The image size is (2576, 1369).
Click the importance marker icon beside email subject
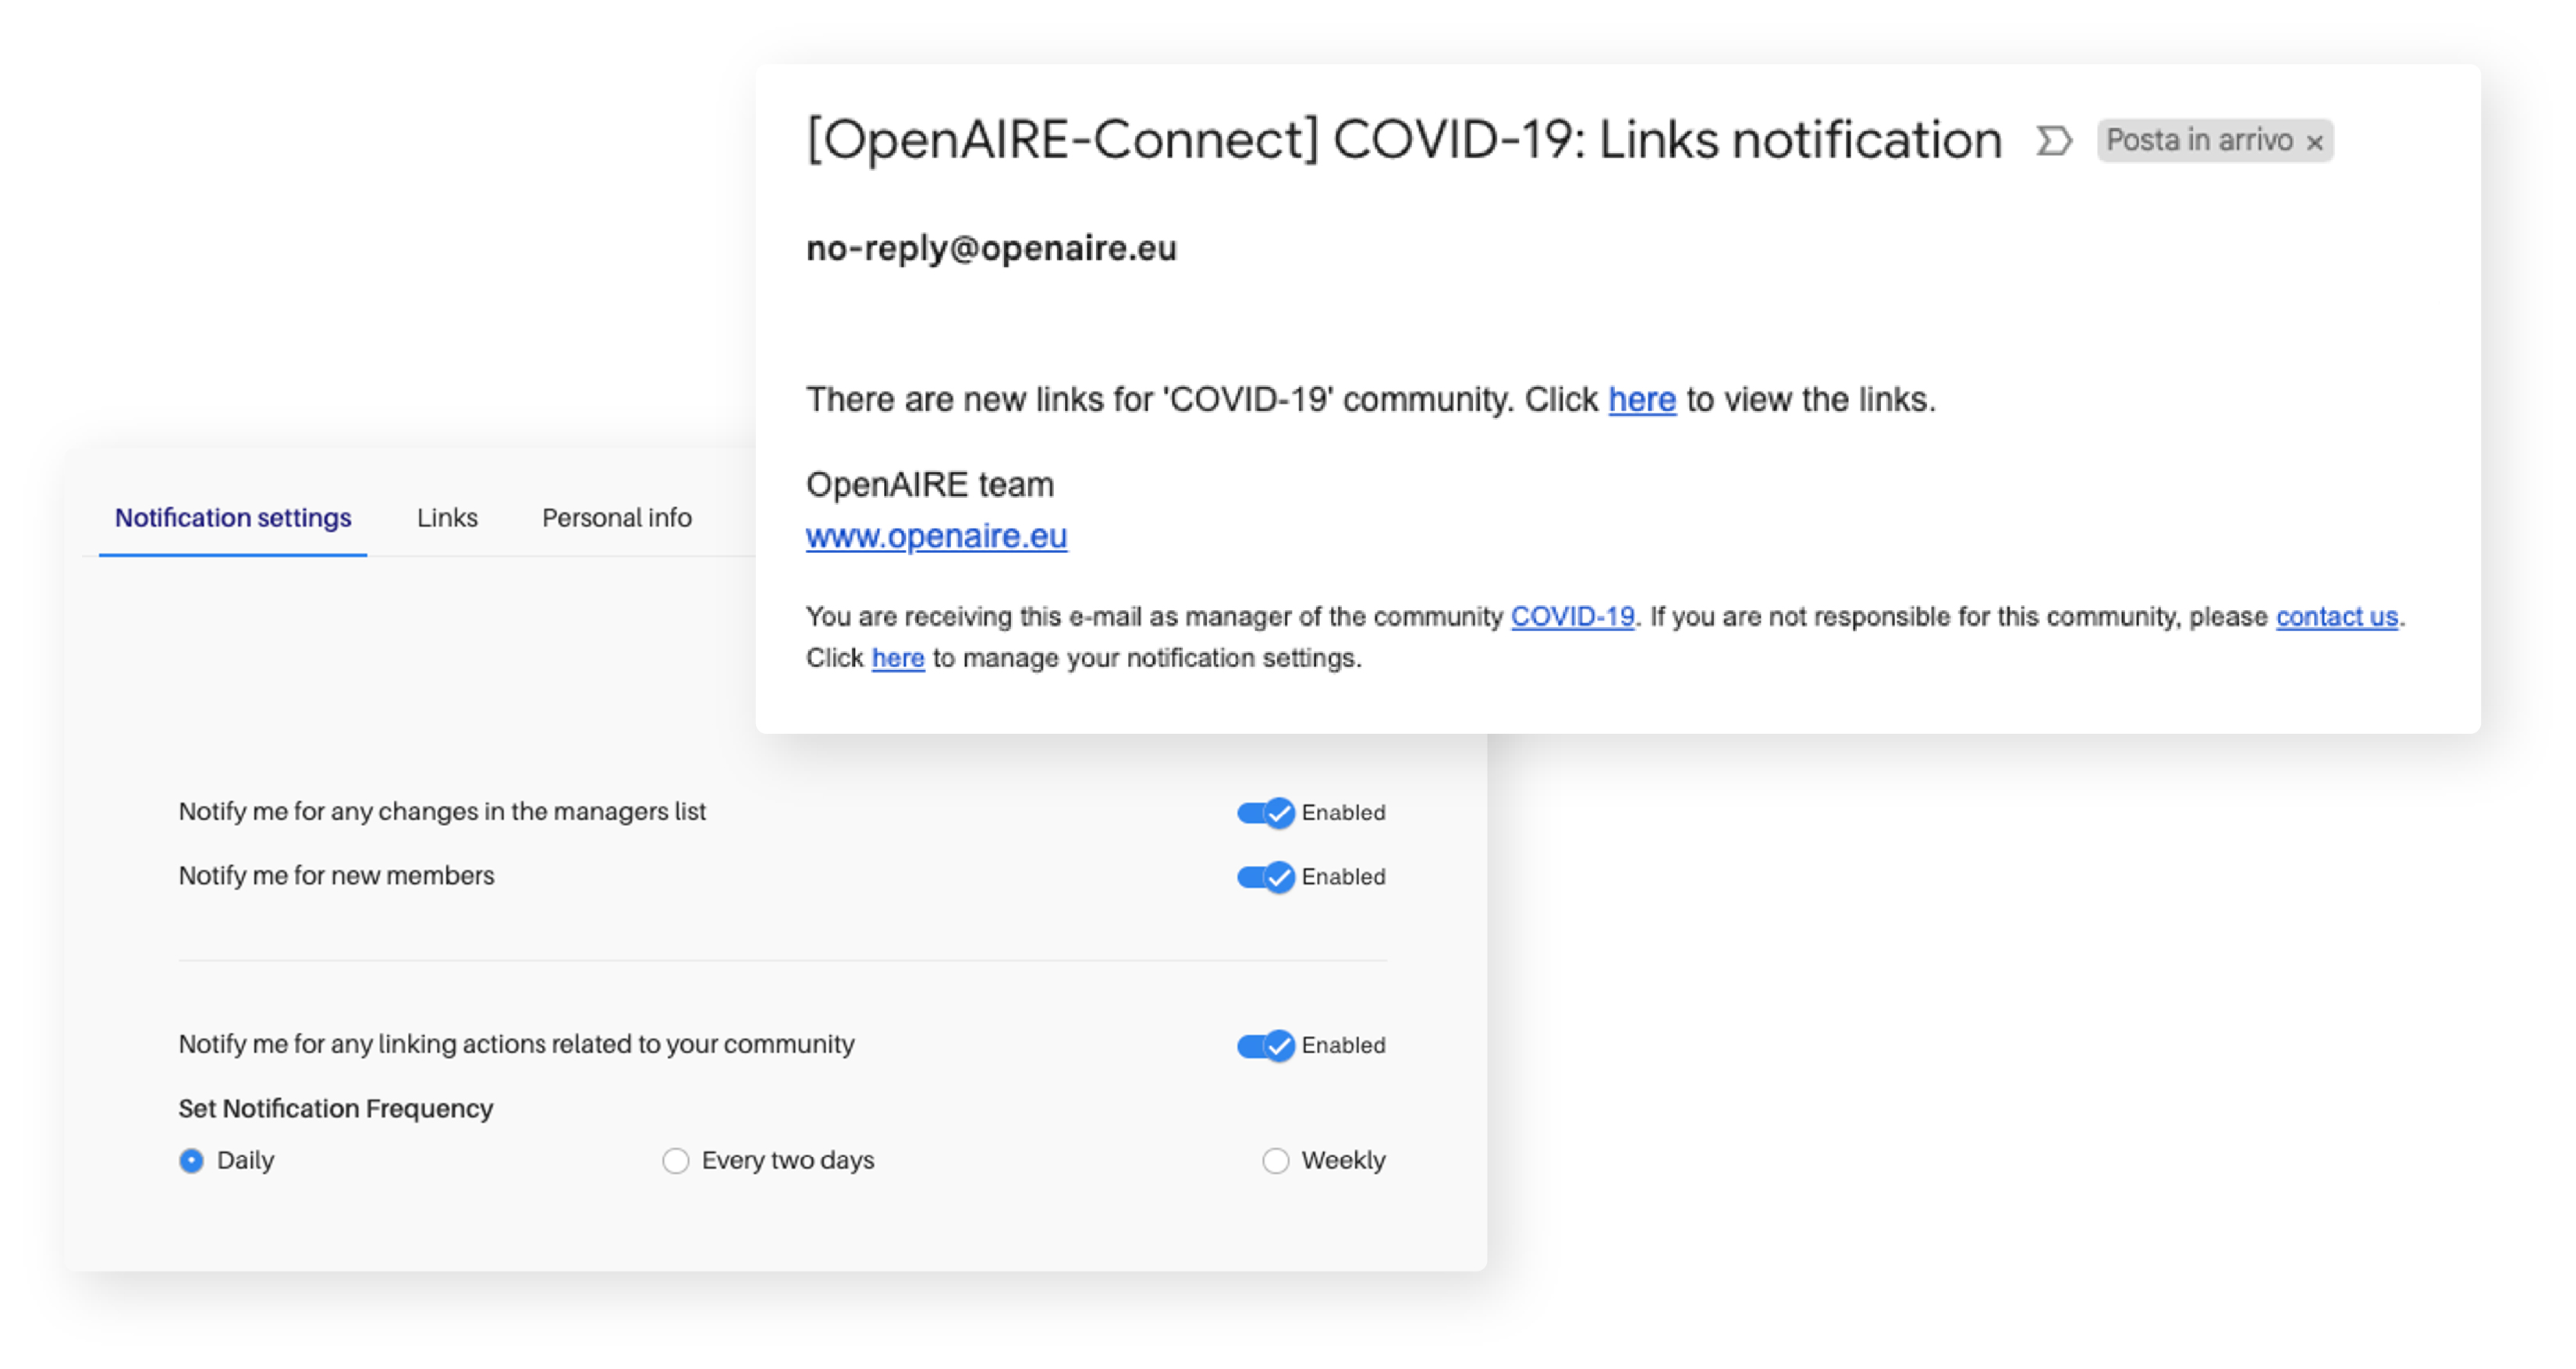2054,141
